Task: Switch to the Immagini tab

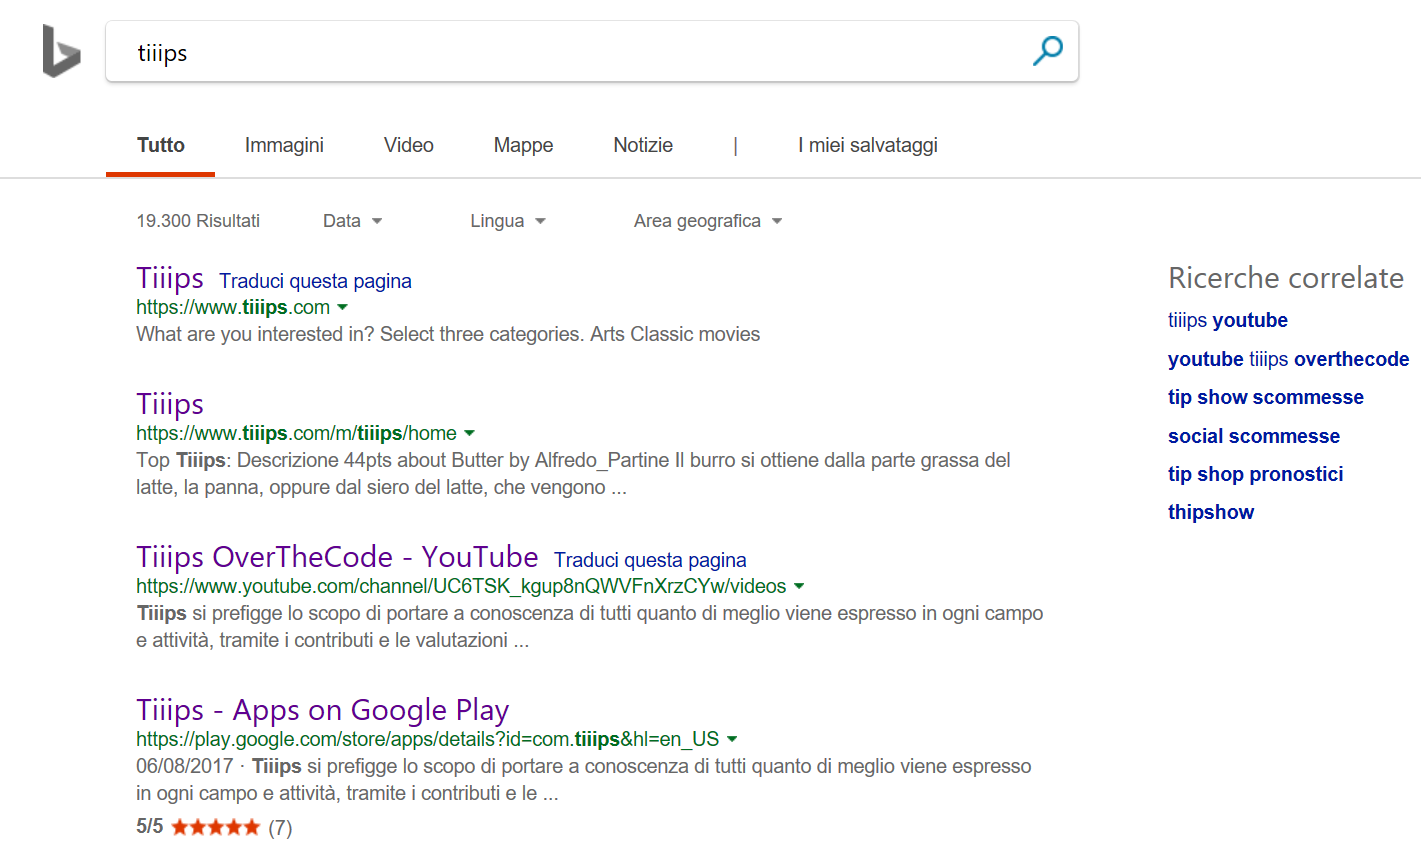Action: click(x=284, y=145)
